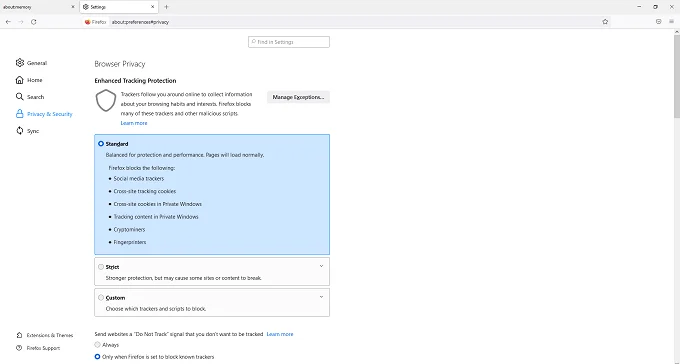
Task: Expand the Custom option chevron
Action: point(321,297)
